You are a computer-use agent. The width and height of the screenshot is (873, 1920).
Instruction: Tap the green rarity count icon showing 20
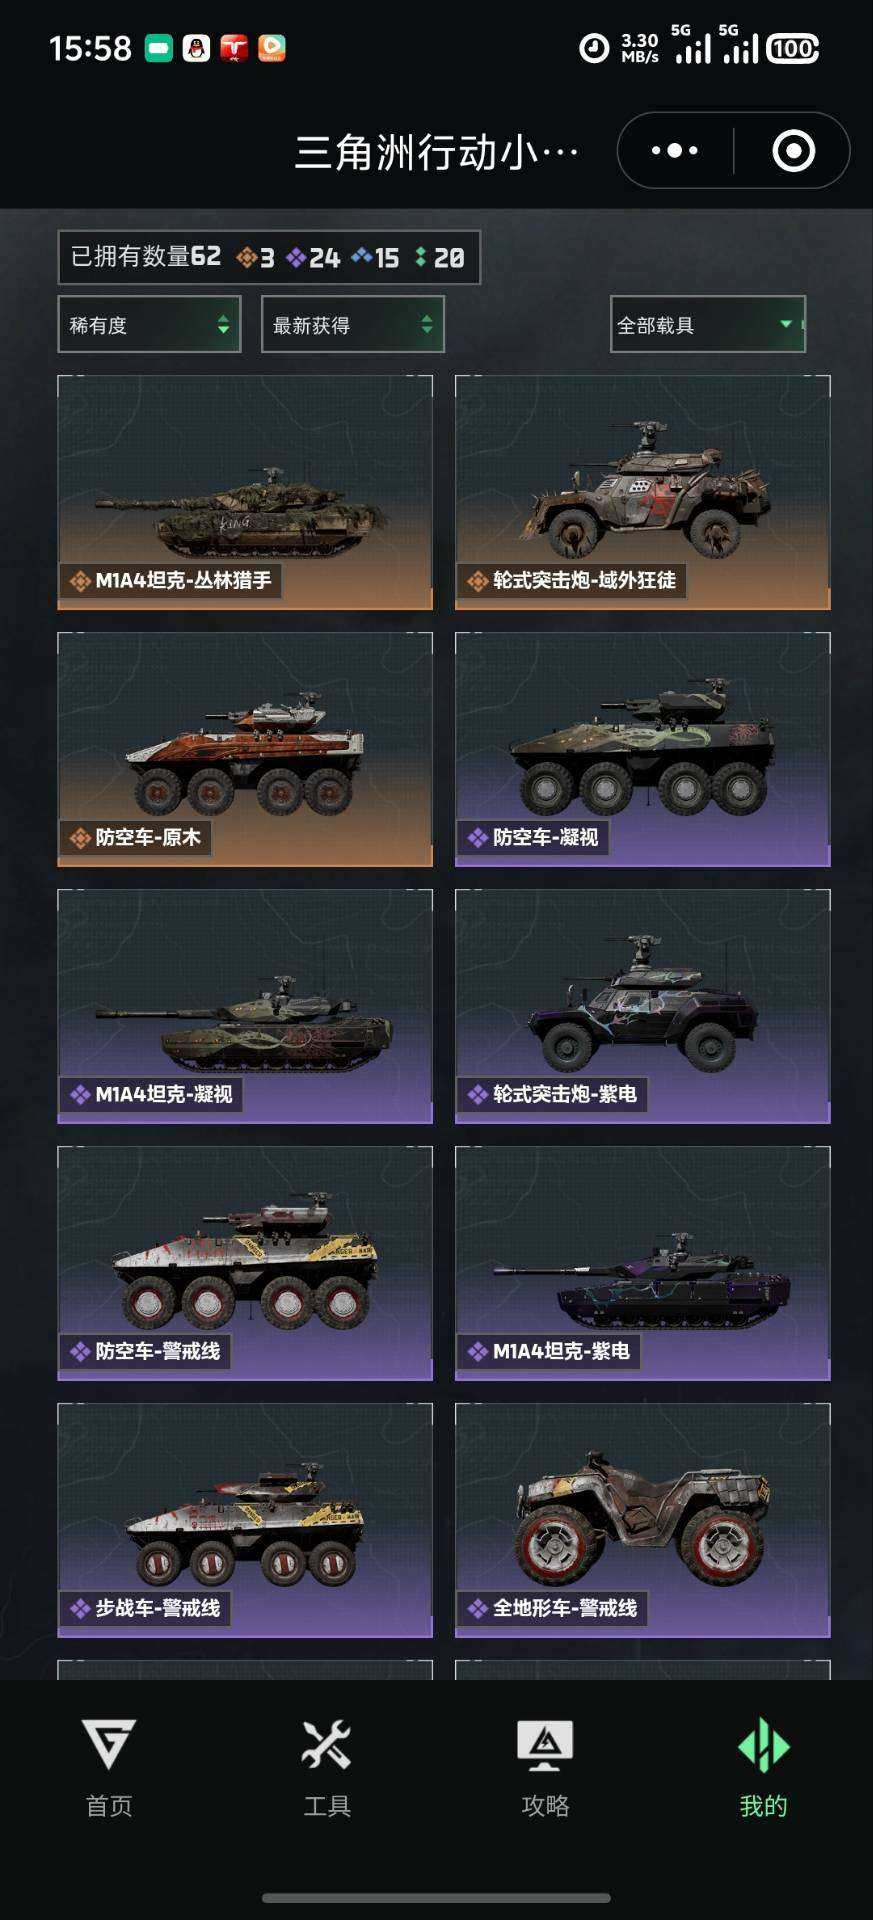pyautogui.click(x=421, y=257)
